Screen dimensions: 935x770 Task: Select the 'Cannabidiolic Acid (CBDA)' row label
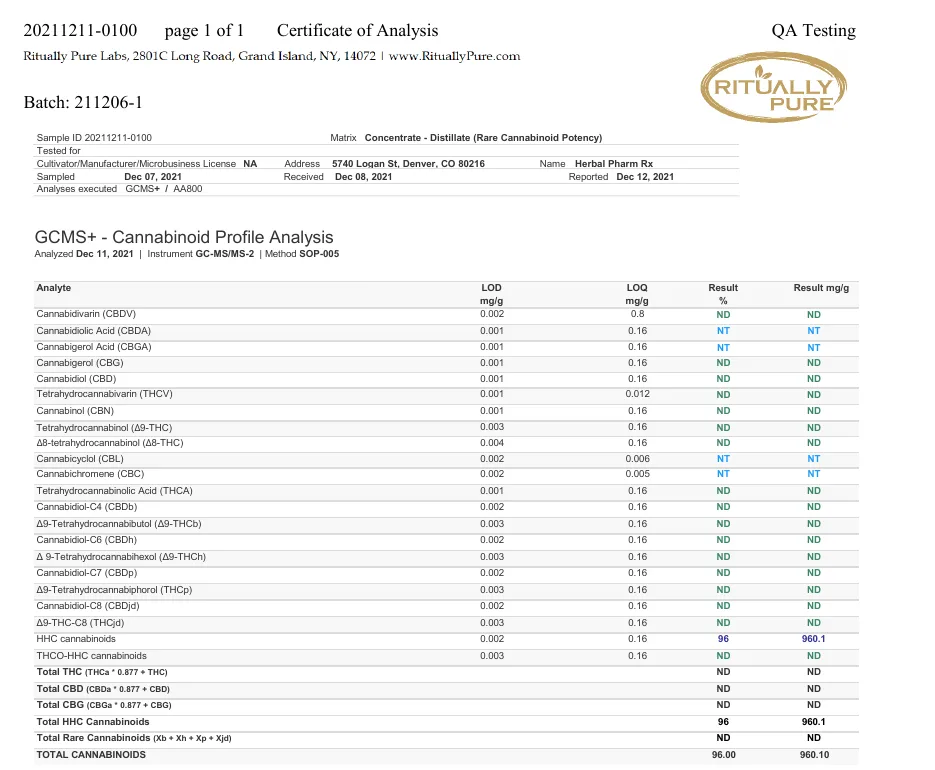pos(94,331)
